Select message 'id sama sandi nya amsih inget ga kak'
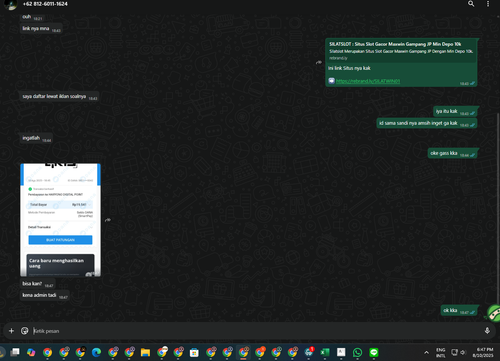The width and height of the screenshot is (500, 361). pos(427,123)
